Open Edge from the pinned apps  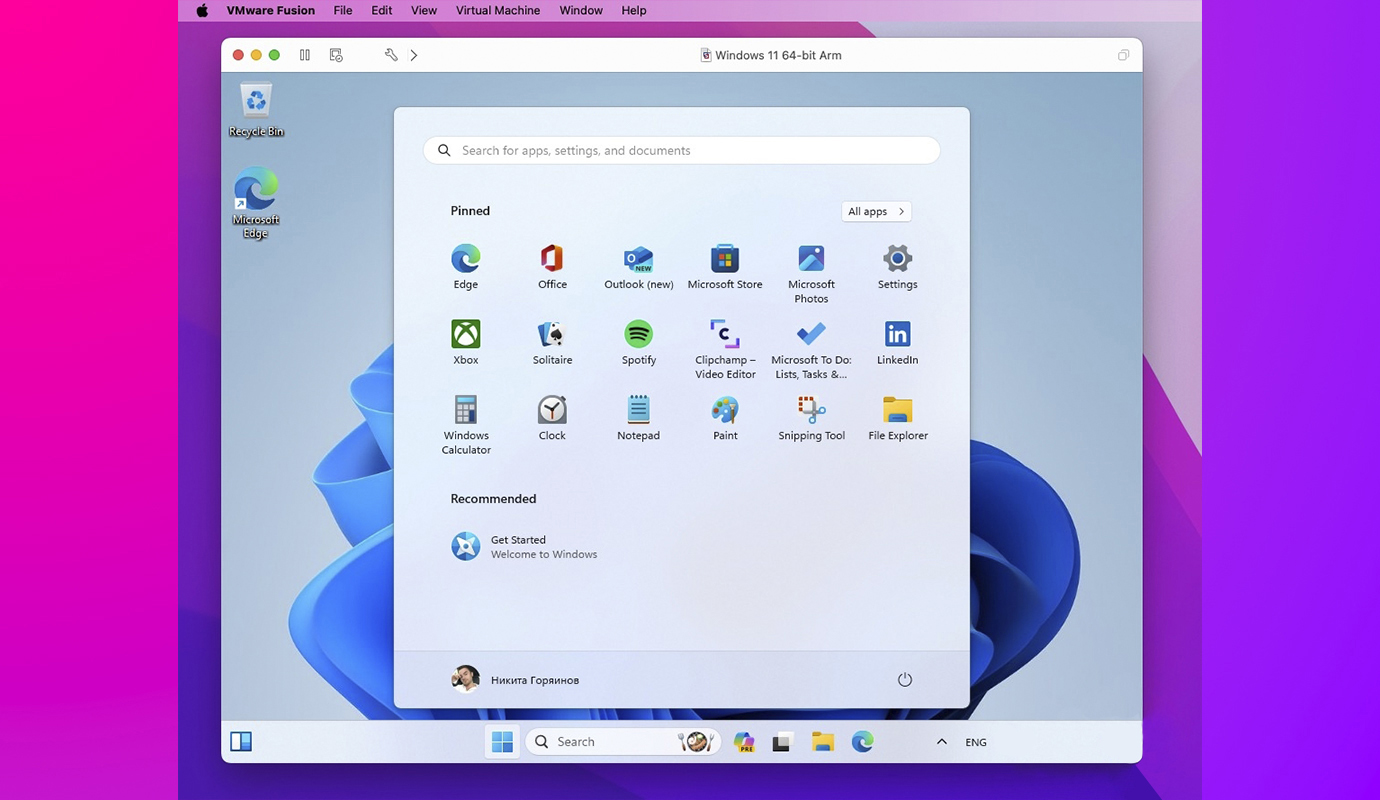(x=465, y=267)
